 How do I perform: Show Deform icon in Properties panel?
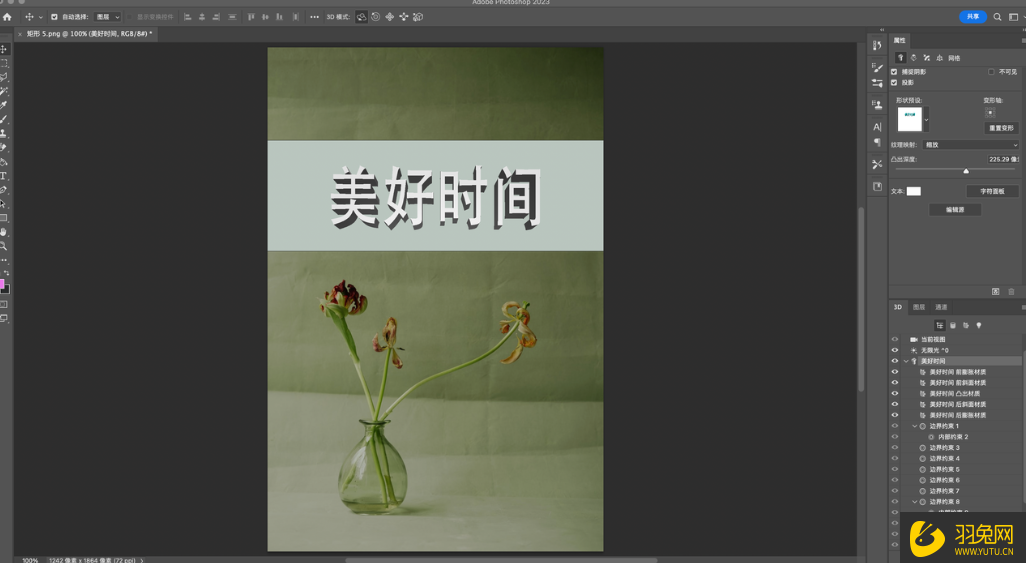click(x=913, y=58)
